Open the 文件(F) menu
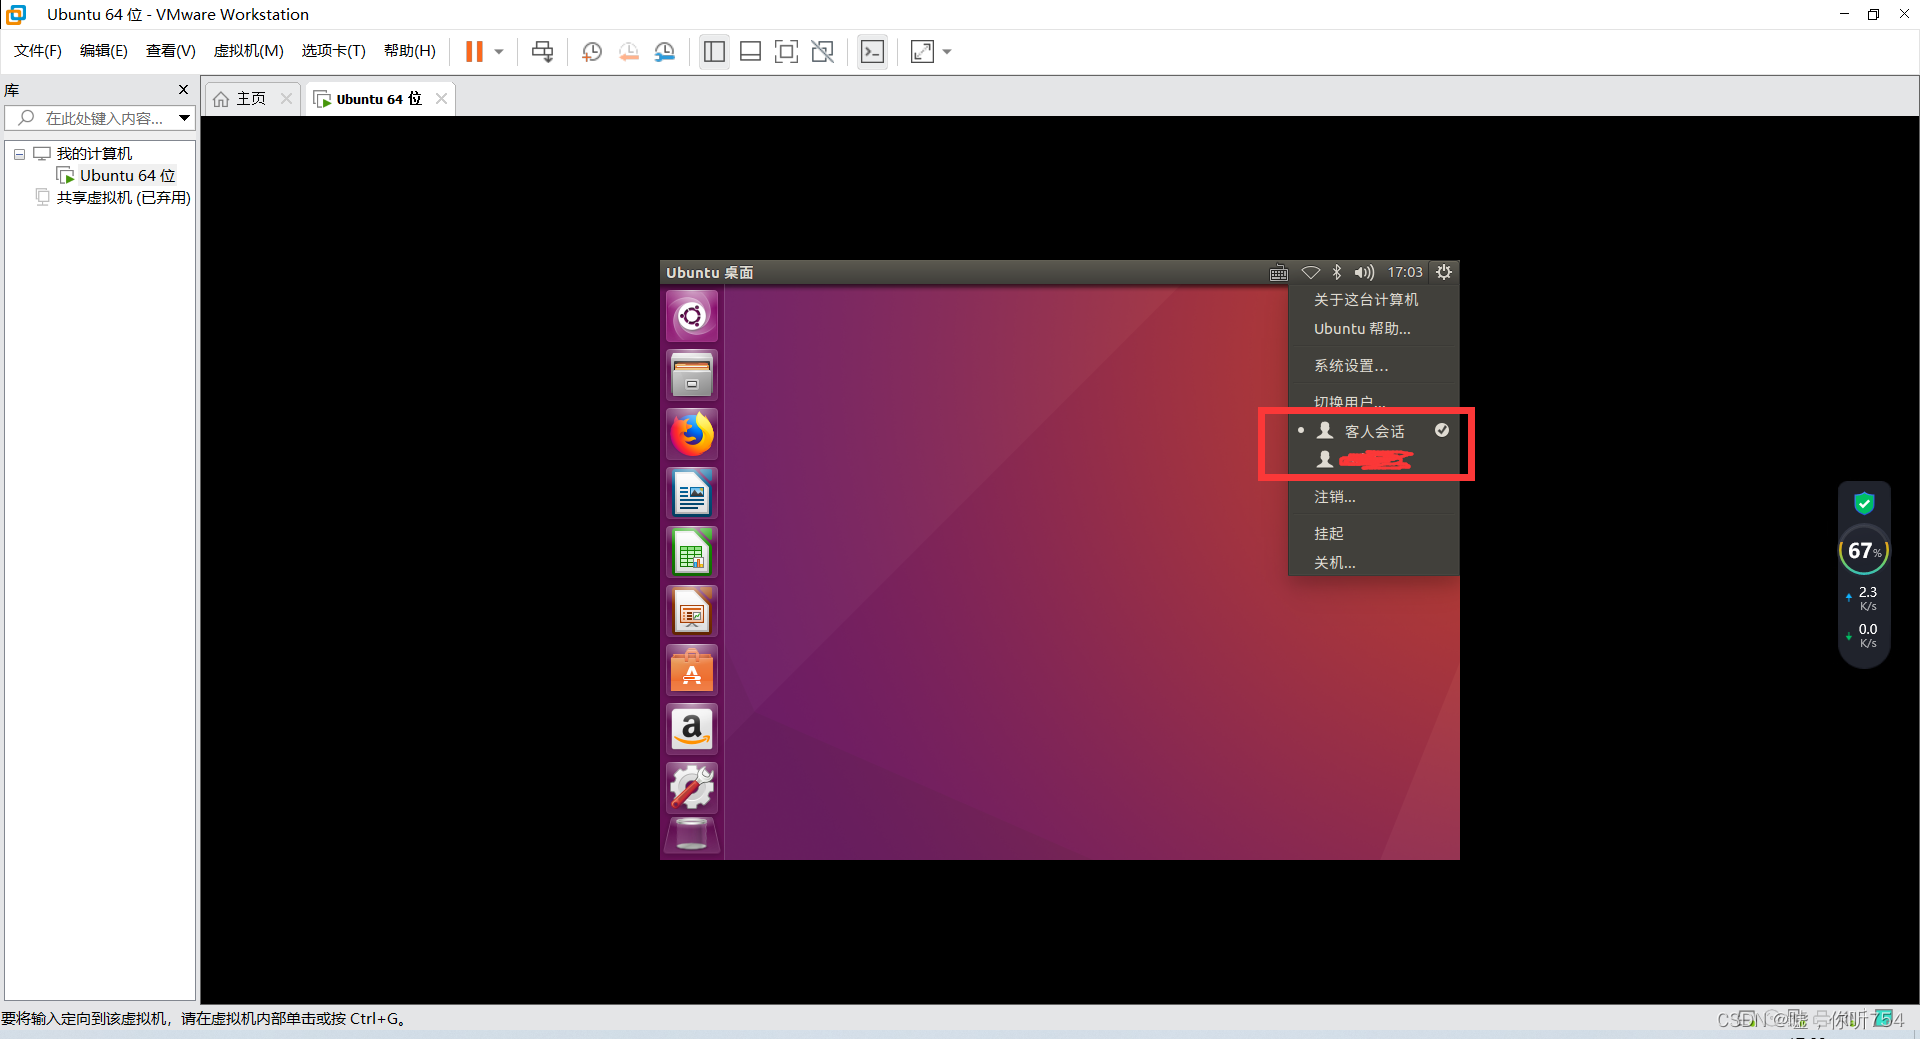 (x=37, y=51)
